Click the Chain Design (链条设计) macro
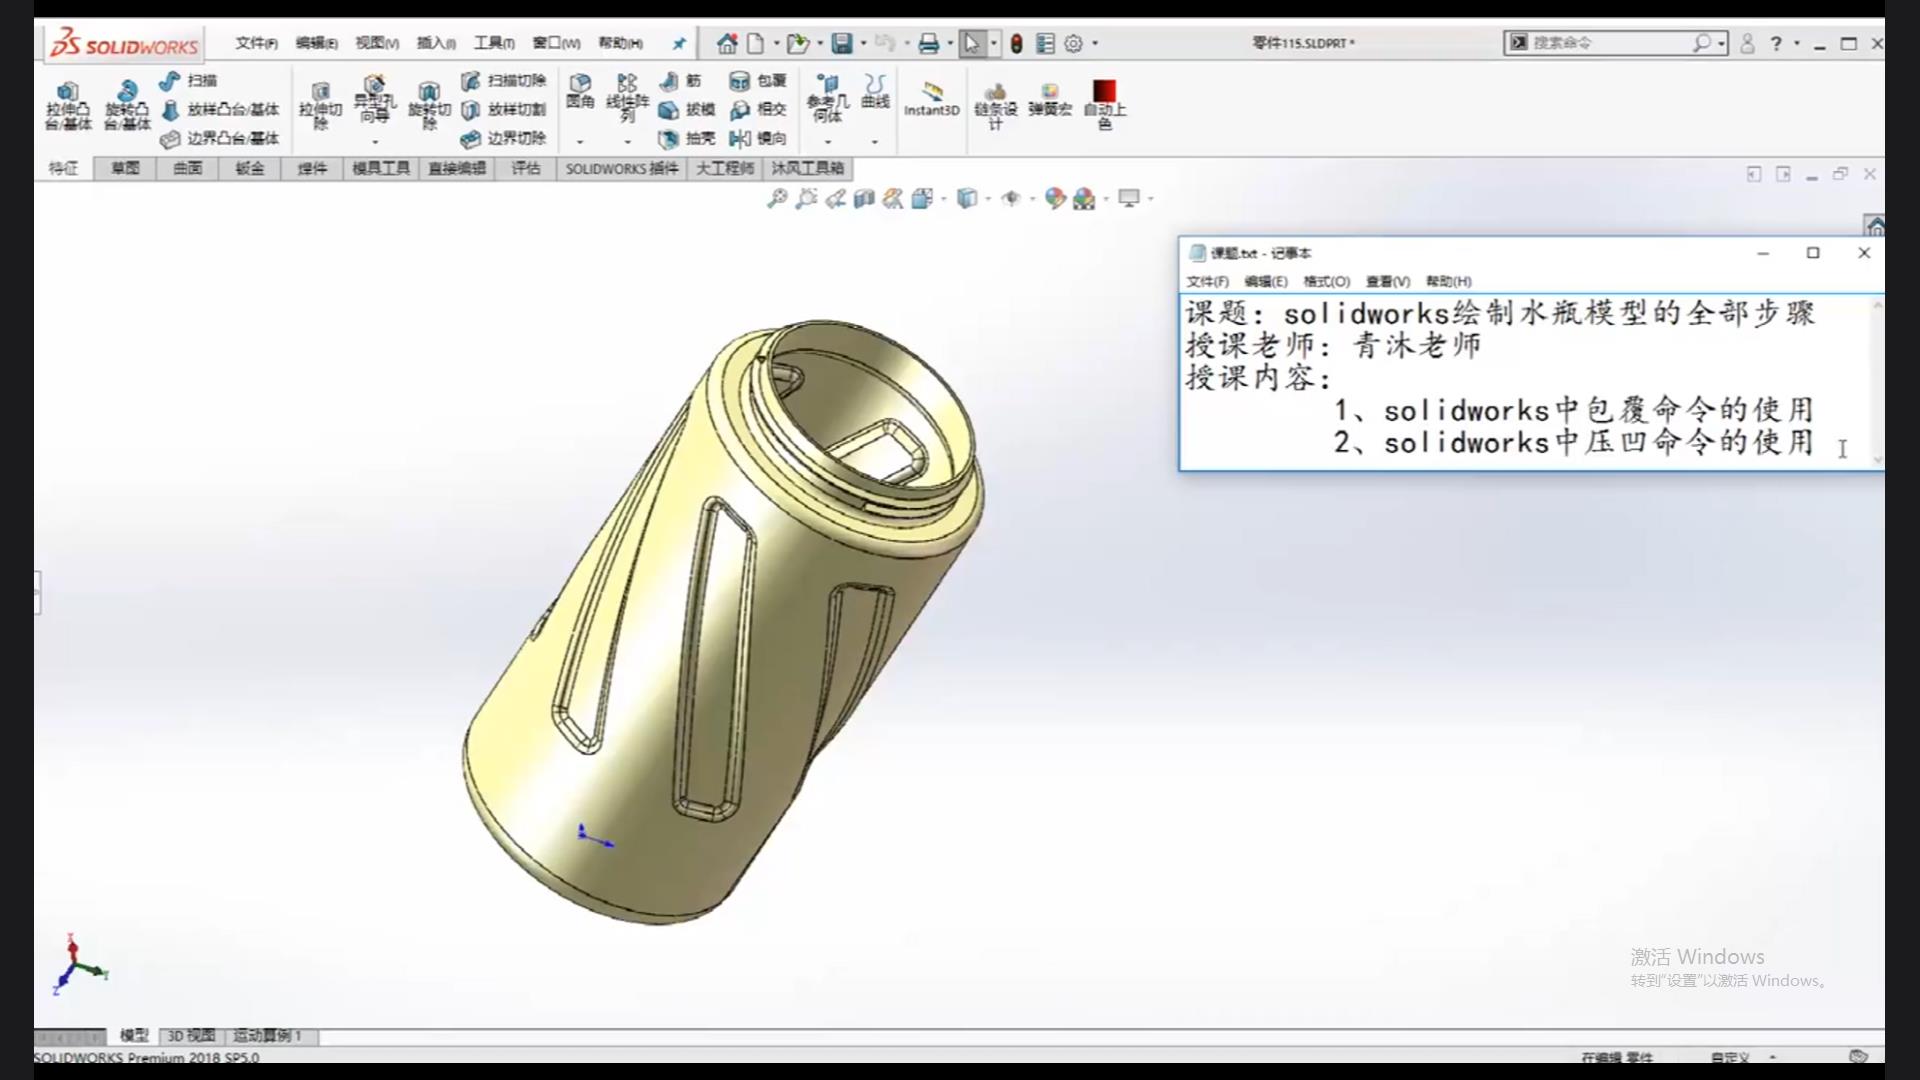The width and height of the screenshot is (1920, 1080). (995, 106)
